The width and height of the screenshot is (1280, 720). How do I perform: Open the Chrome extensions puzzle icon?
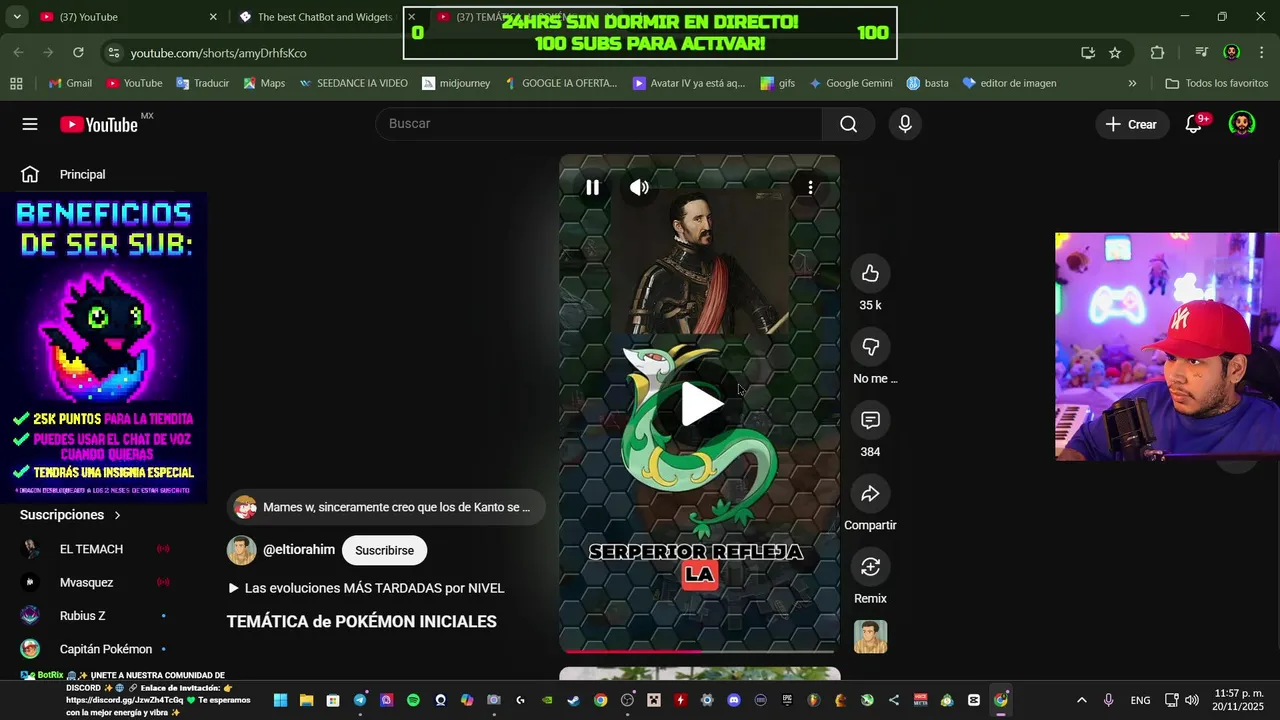pyautogui.click(x=1157, y=53)
